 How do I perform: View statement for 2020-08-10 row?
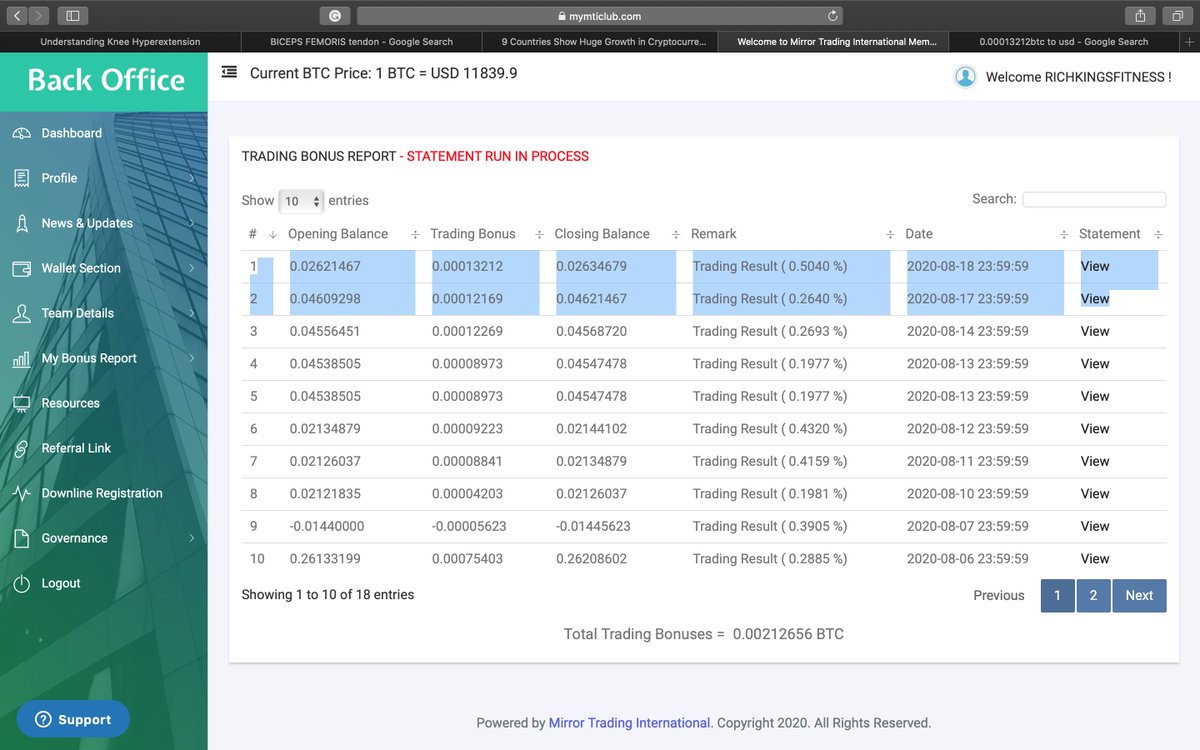pyautogui.click(x=1095, y=493)
